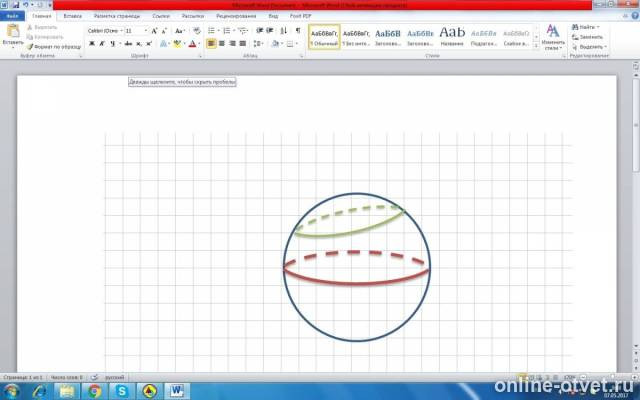Image resolution: width=640 pixels, height=400 pixels.
Task: Toggle strikethrough abc formatting
Action: click(128, 44)
